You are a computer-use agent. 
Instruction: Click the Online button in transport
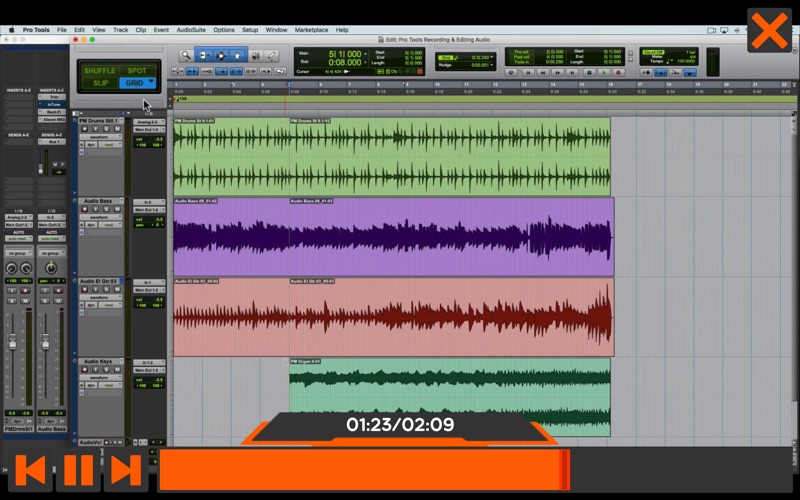click(x=511, y=73)
